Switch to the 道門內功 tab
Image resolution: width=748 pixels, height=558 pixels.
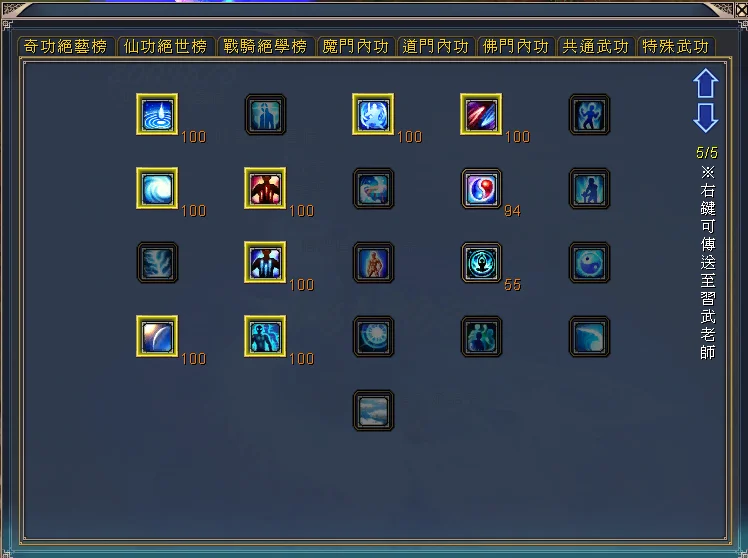(436, 46)
